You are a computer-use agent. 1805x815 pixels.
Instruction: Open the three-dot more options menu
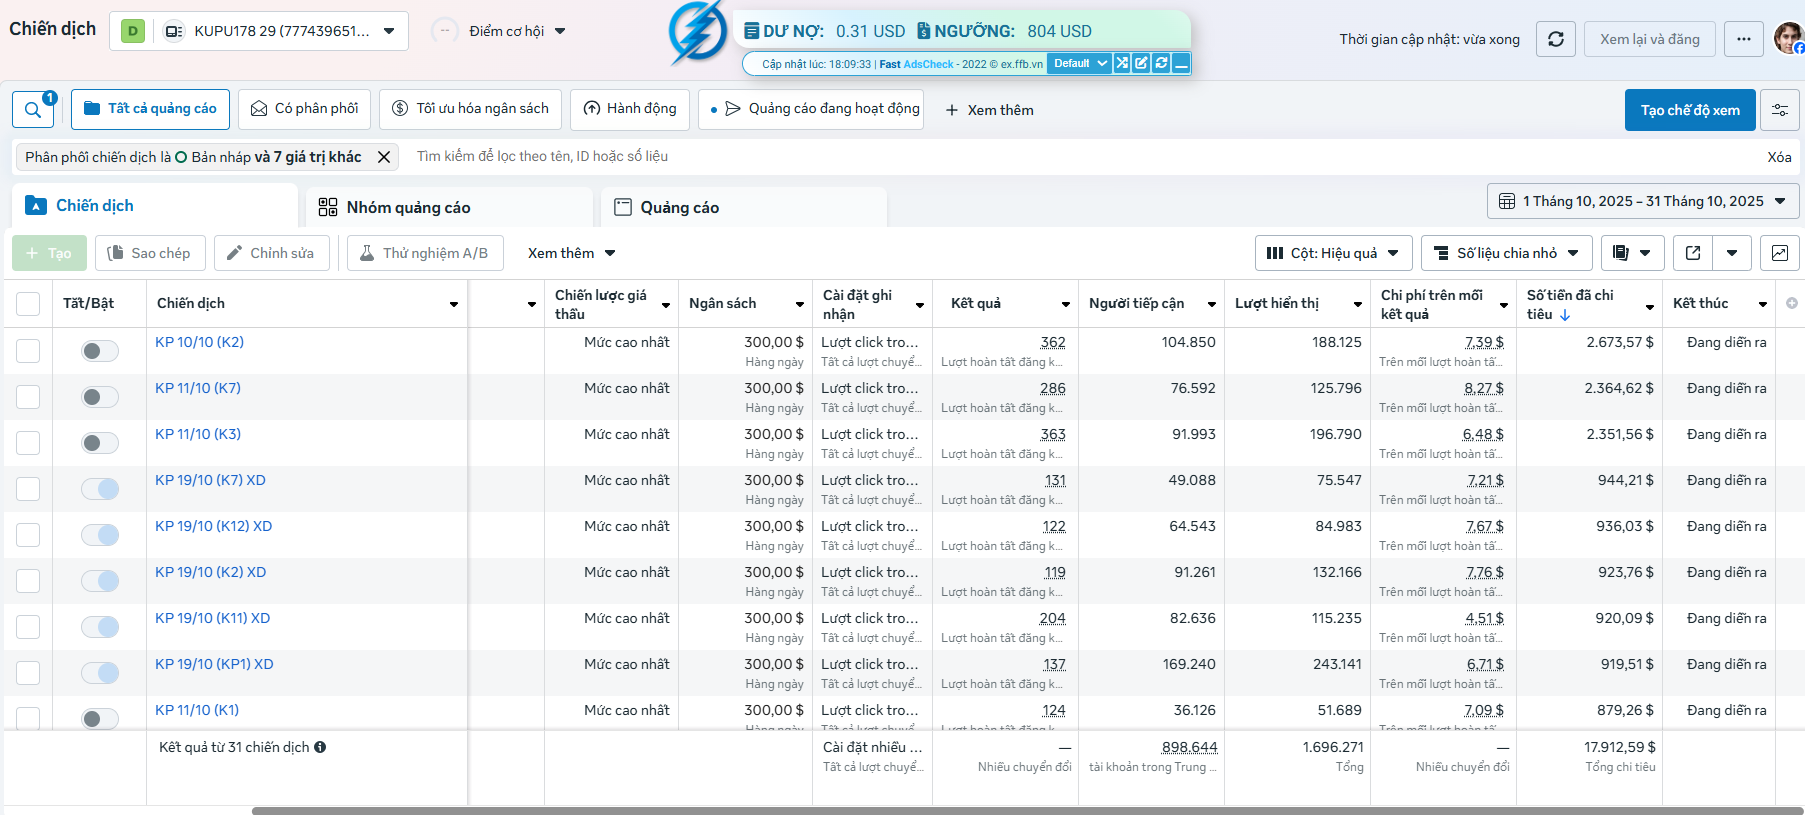pyautogui.click(x=1744, y=39)
